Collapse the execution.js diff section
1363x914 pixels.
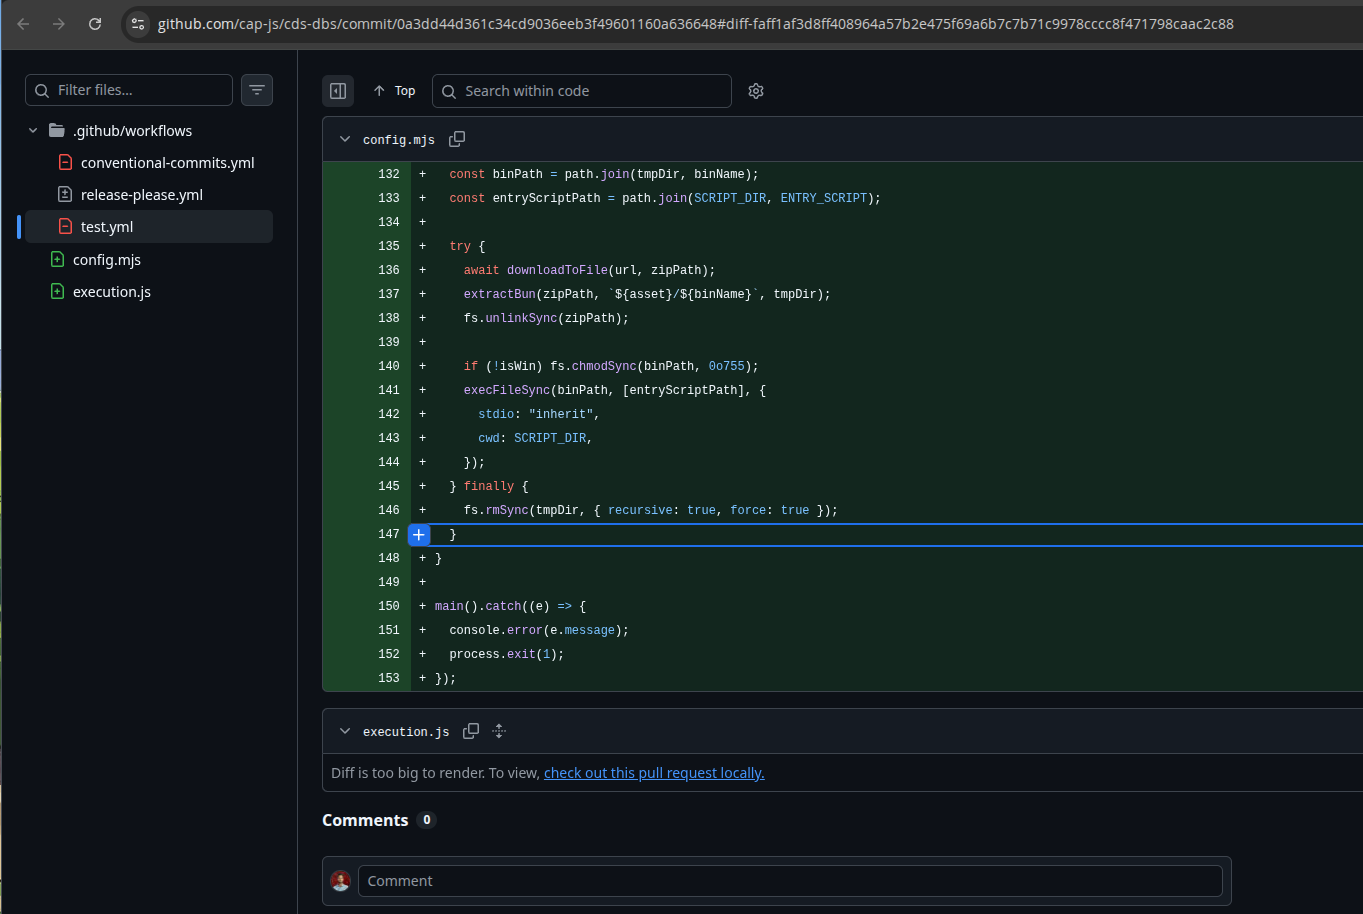344,731
